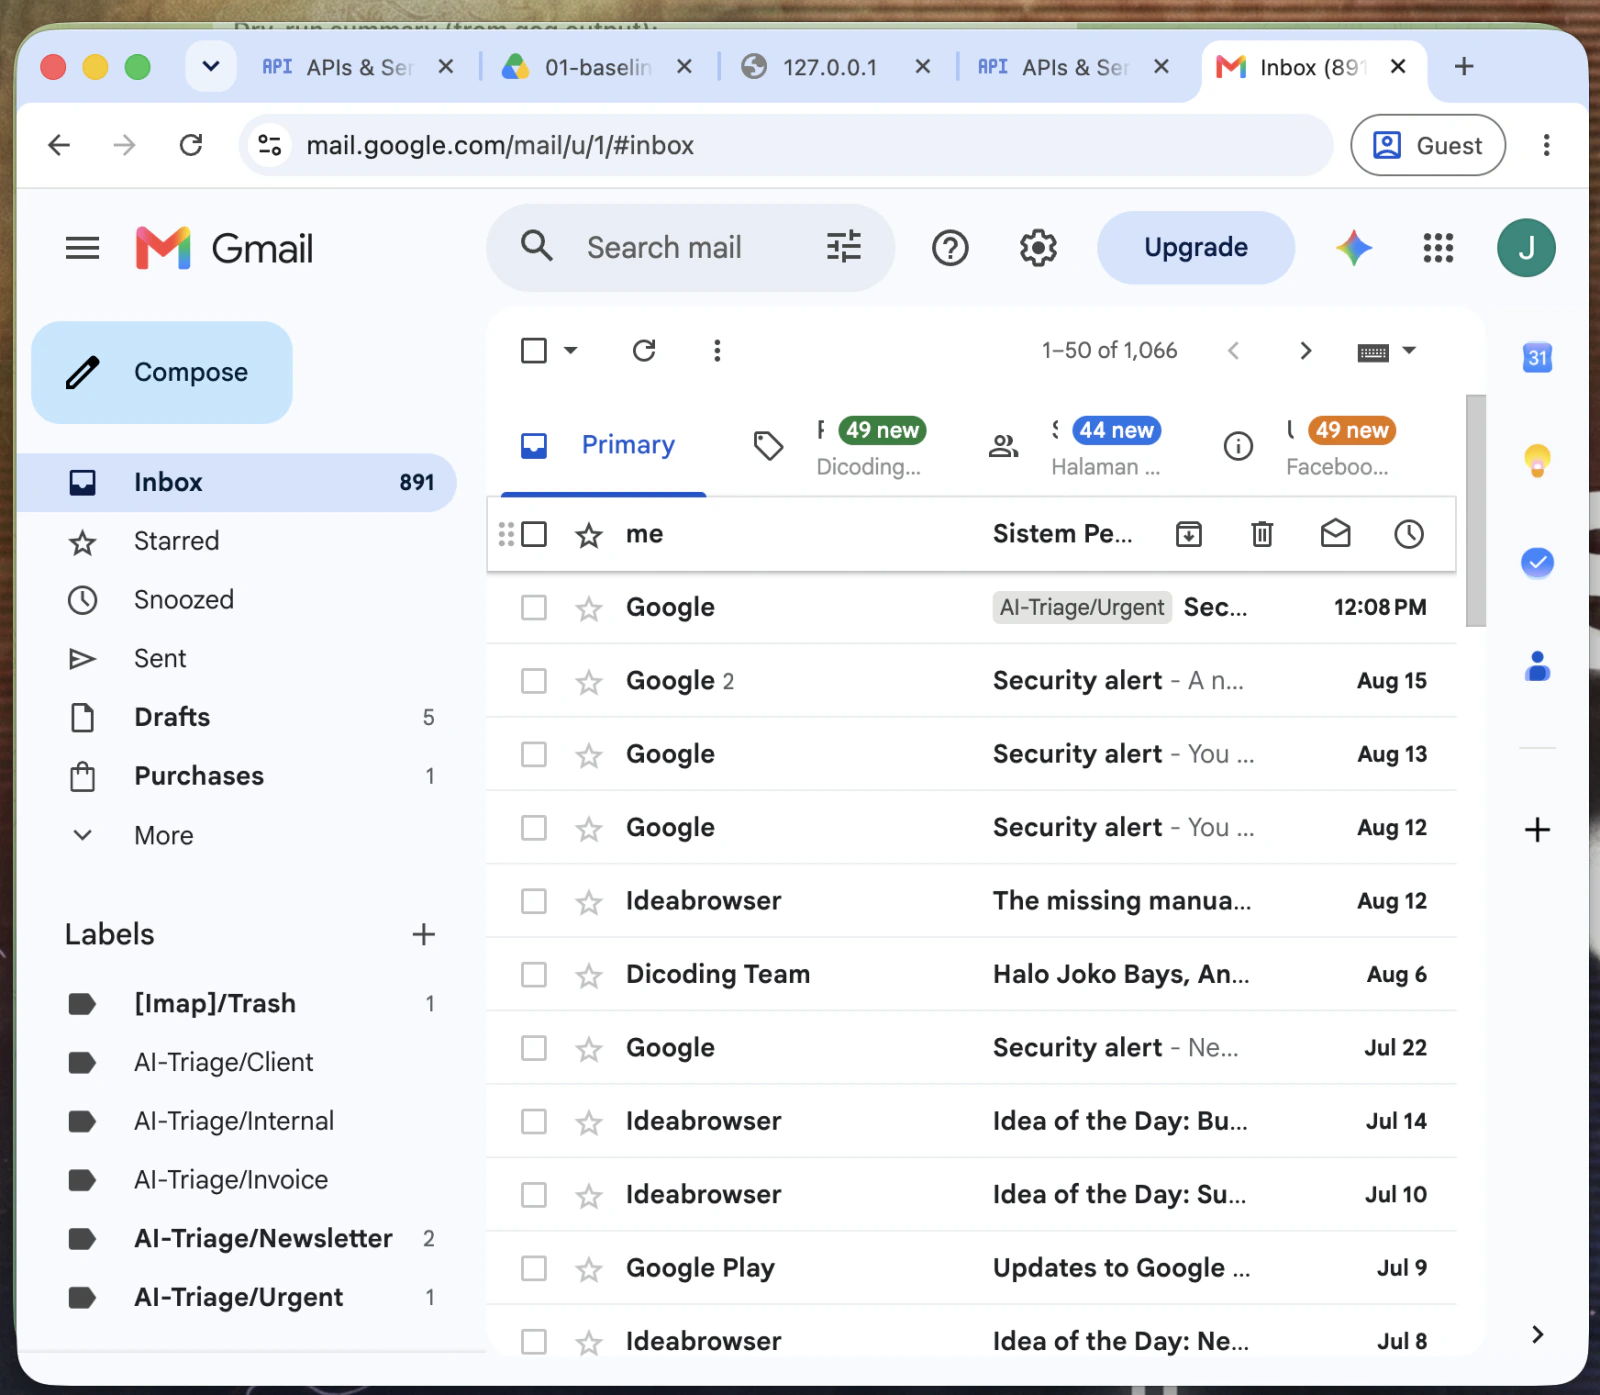Open the input tools dropdown arrow
This screenshot has height=1395, width=1600.
click(1409, 350)
